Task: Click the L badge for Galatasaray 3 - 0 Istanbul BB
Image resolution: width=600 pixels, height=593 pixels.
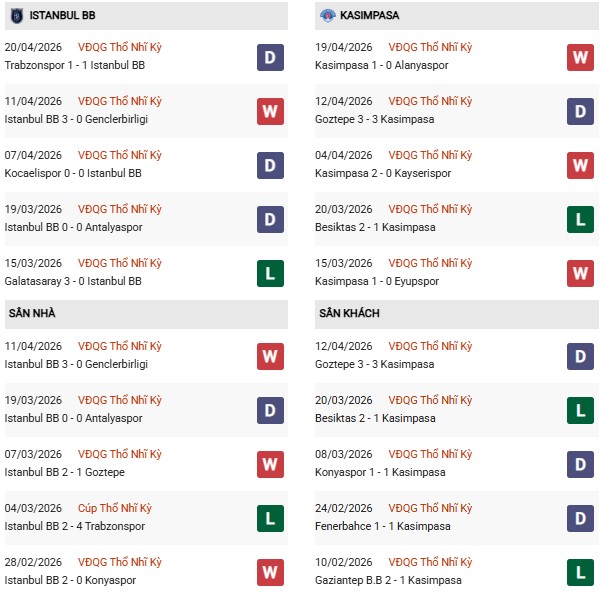Action: click(270, 273)
